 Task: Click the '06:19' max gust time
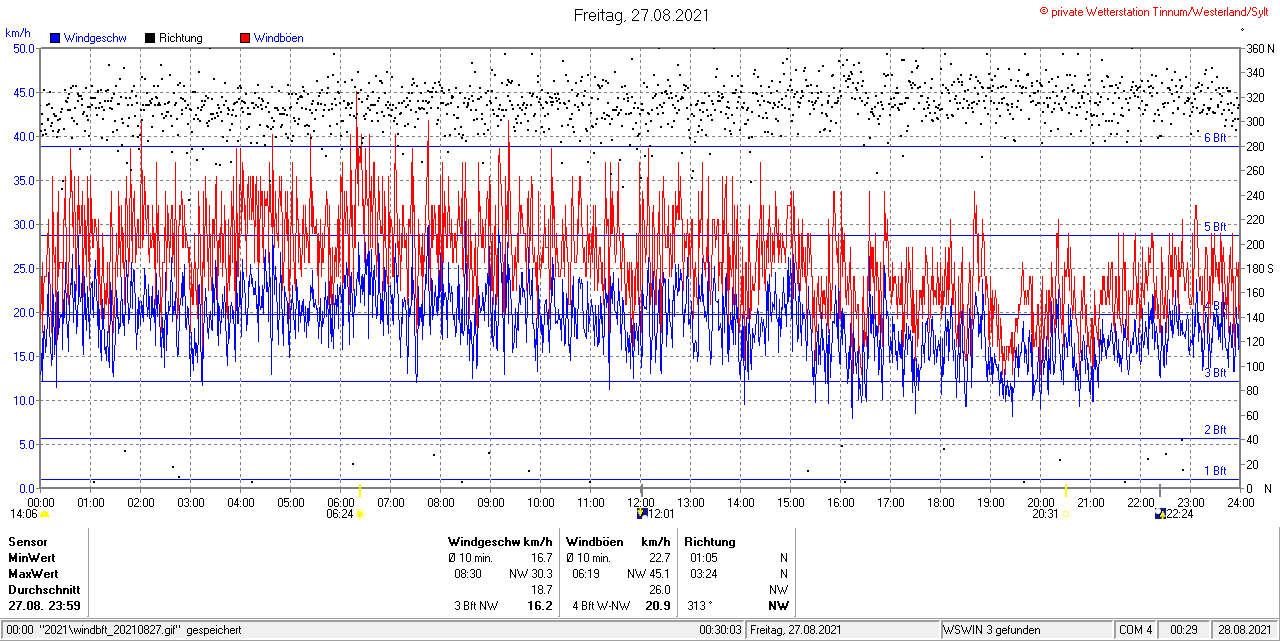pos(586,574)
